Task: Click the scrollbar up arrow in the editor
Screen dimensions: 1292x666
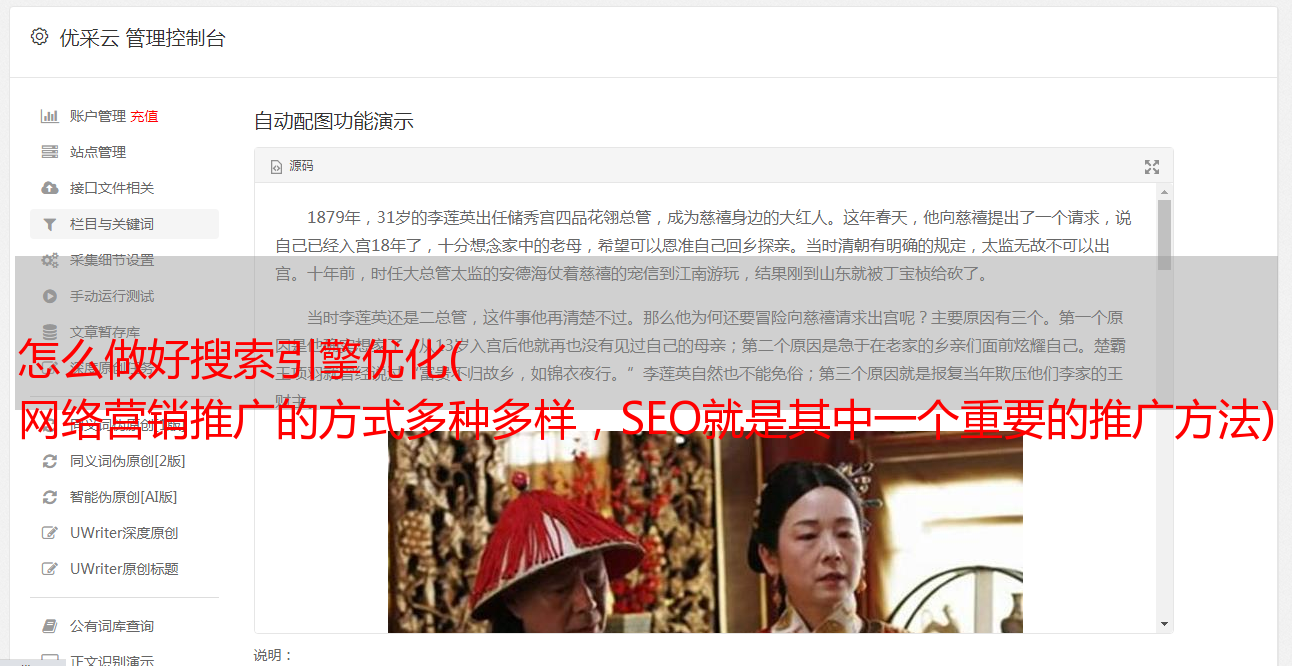Action: (x=1164, y=191)
